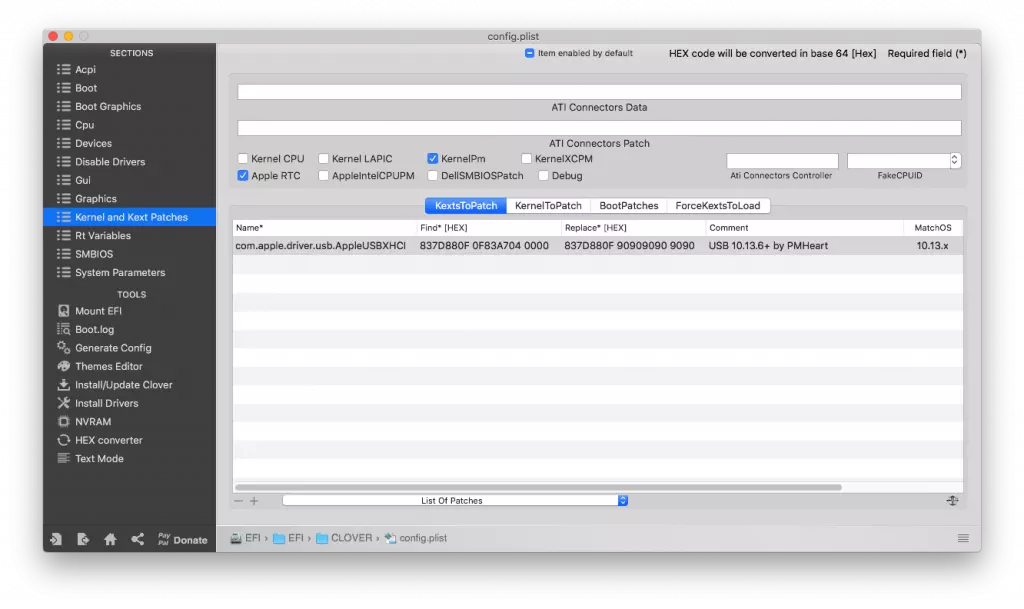Viewport: 1024px width, 609px height.
Task: Click the move/reorder icon below table
Action: 952,501
